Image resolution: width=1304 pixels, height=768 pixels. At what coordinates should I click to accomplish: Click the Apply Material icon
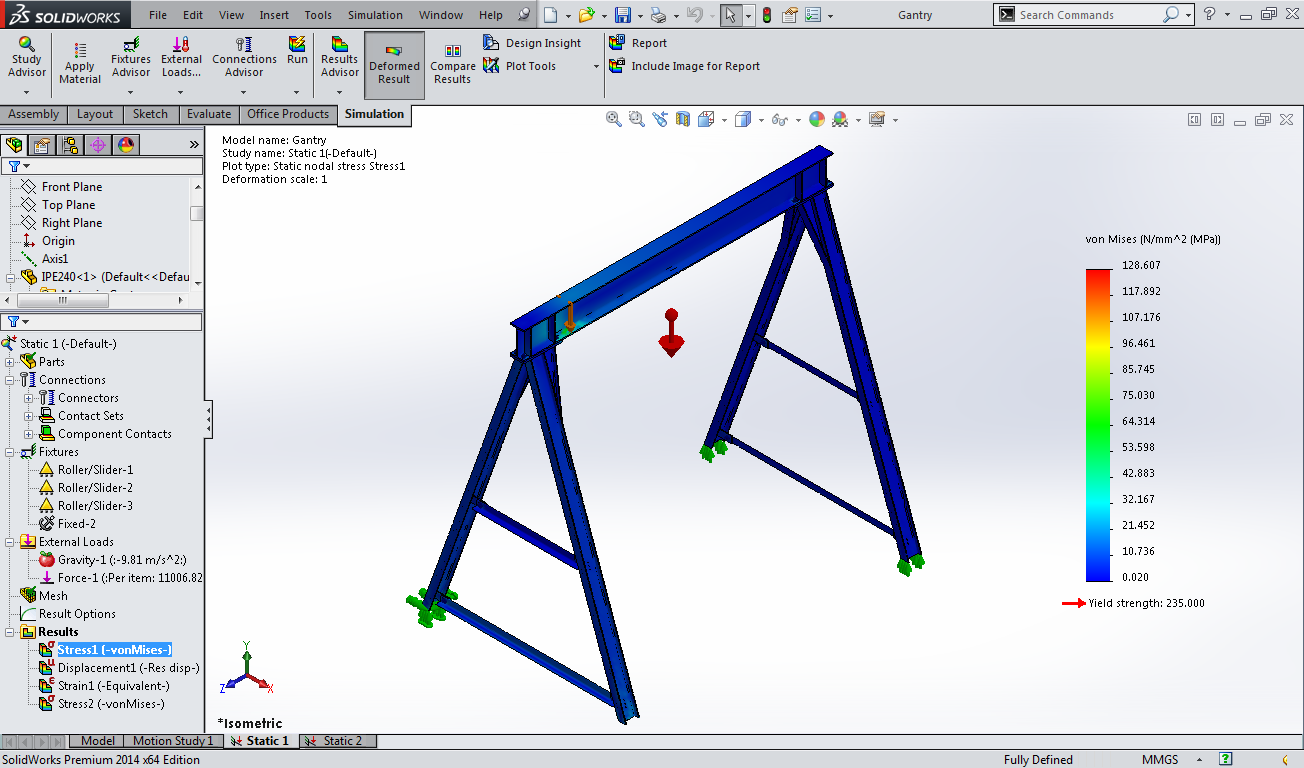coord(80,64)
